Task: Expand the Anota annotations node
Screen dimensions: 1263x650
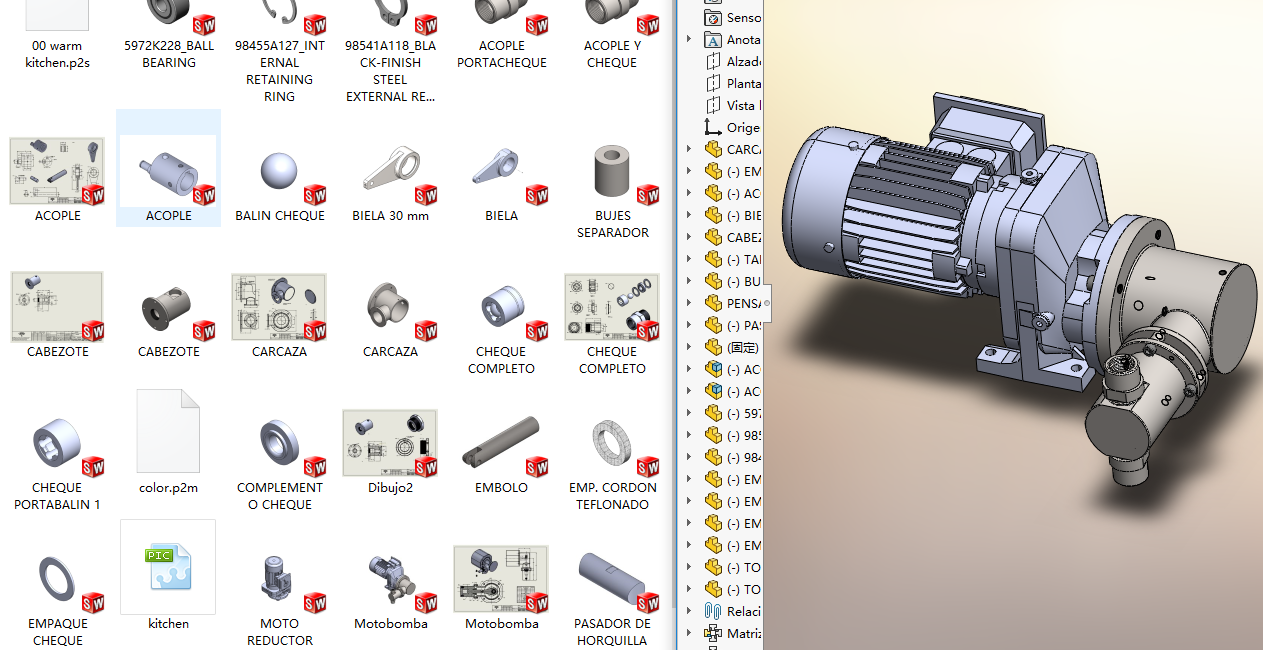Action: (688, 40)
